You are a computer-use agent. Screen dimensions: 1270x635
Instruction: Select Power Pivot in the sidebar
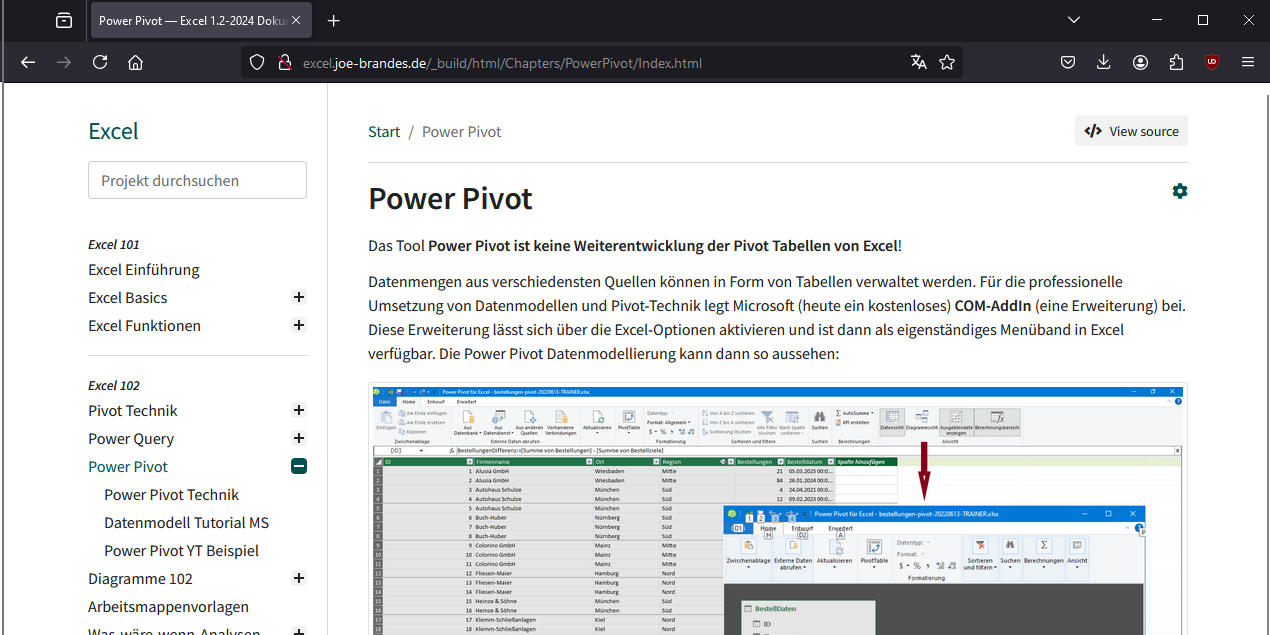[x=128, y=467]
